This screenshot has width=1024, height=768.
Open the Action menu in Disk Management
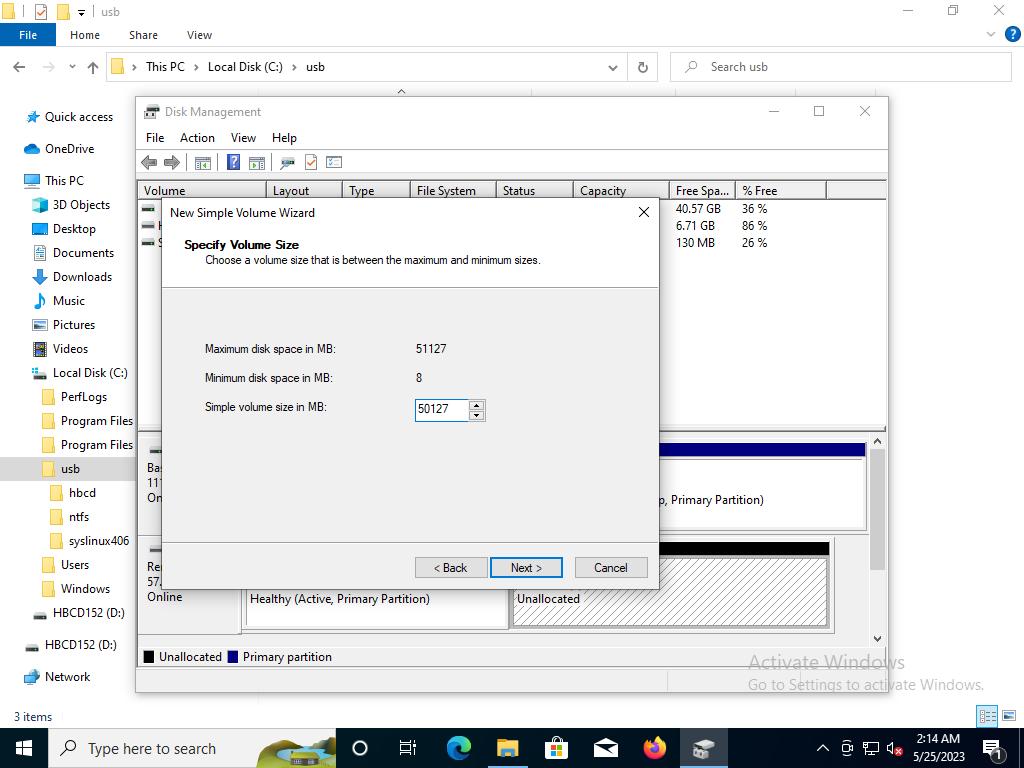coord(197,138)
